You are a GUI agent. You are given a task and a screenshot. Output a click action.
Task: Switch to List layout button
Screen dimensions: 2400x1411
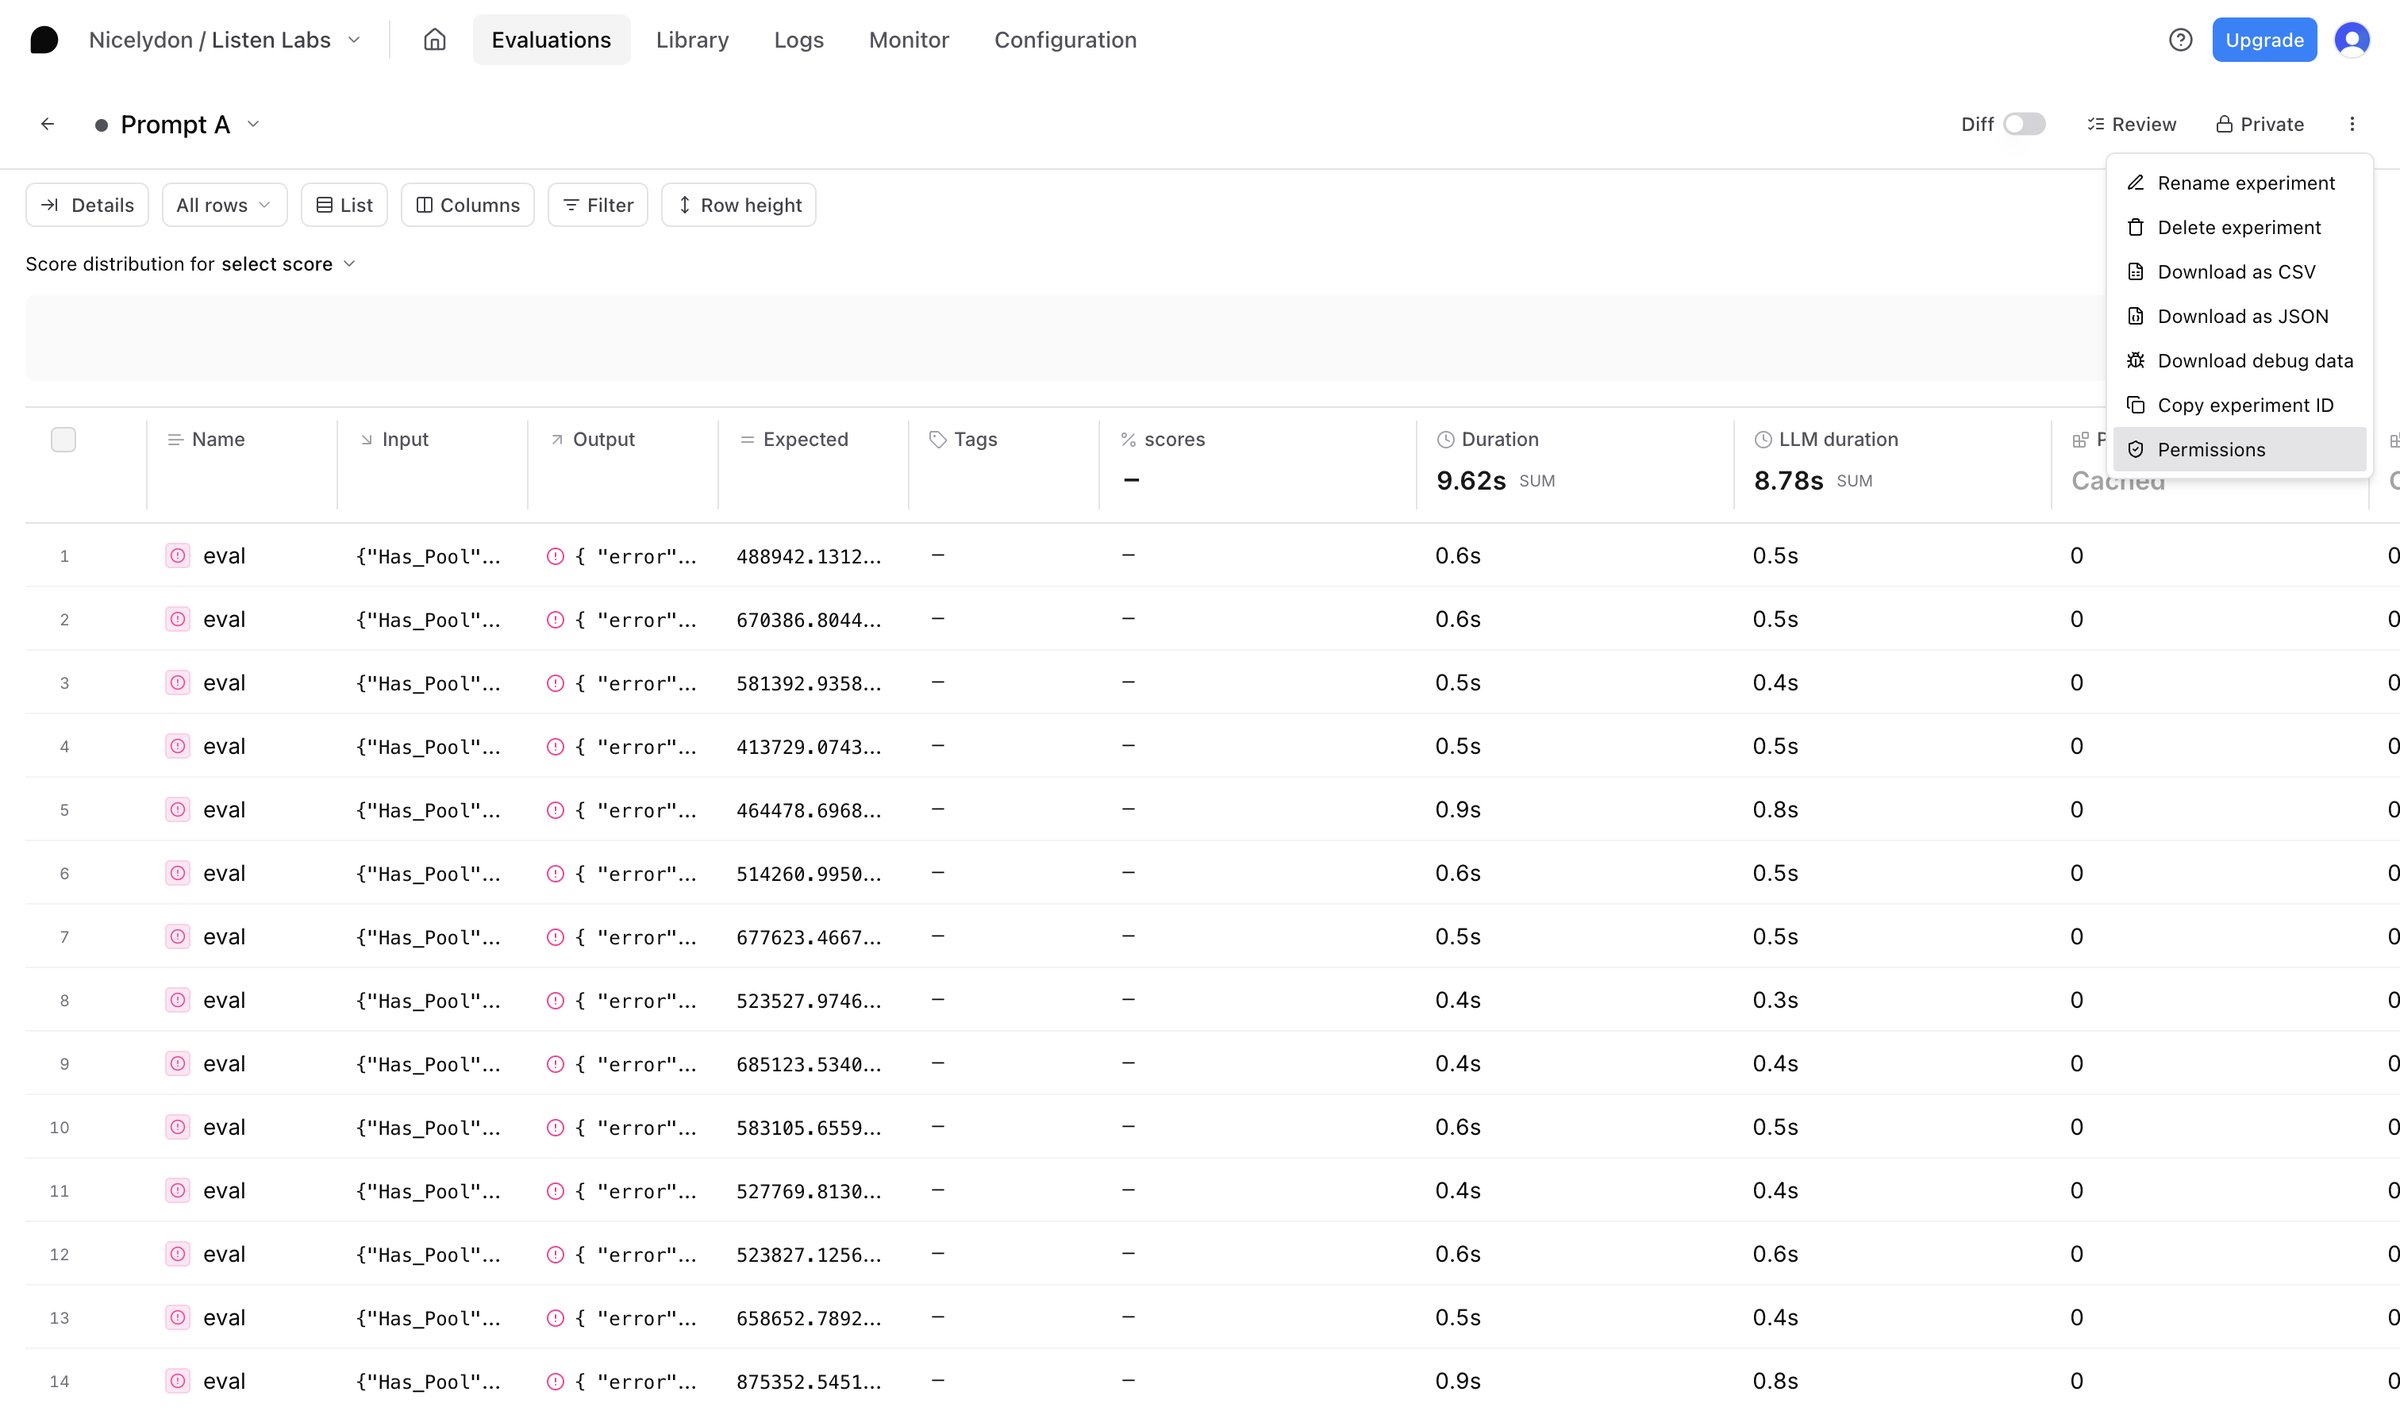[x=344, y=205]
